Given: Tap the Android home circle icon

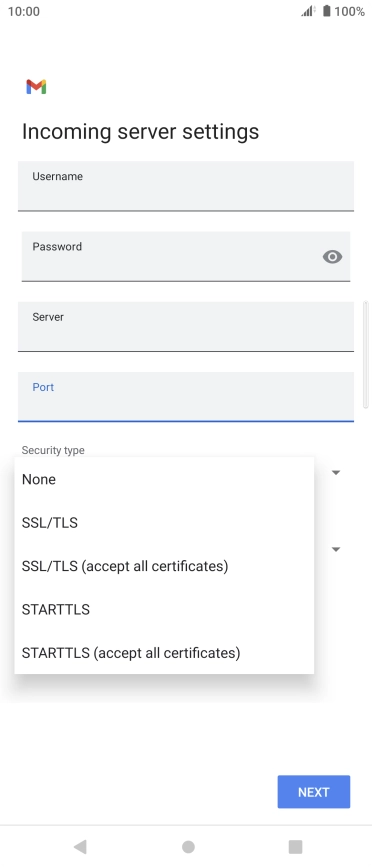Looking at the screenshot, I should 188,846.
